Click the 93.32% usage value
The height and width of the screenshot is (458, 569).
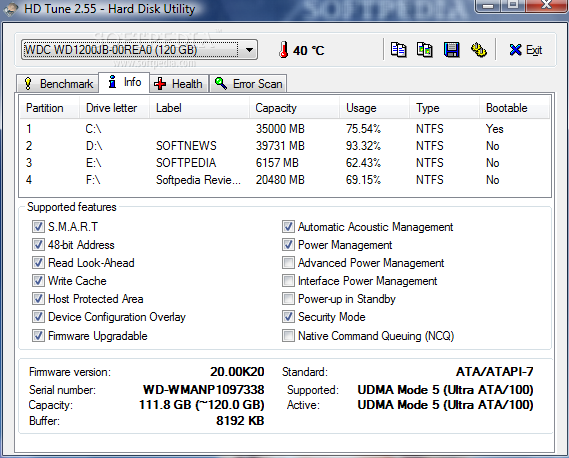click(x=363, y=146)
